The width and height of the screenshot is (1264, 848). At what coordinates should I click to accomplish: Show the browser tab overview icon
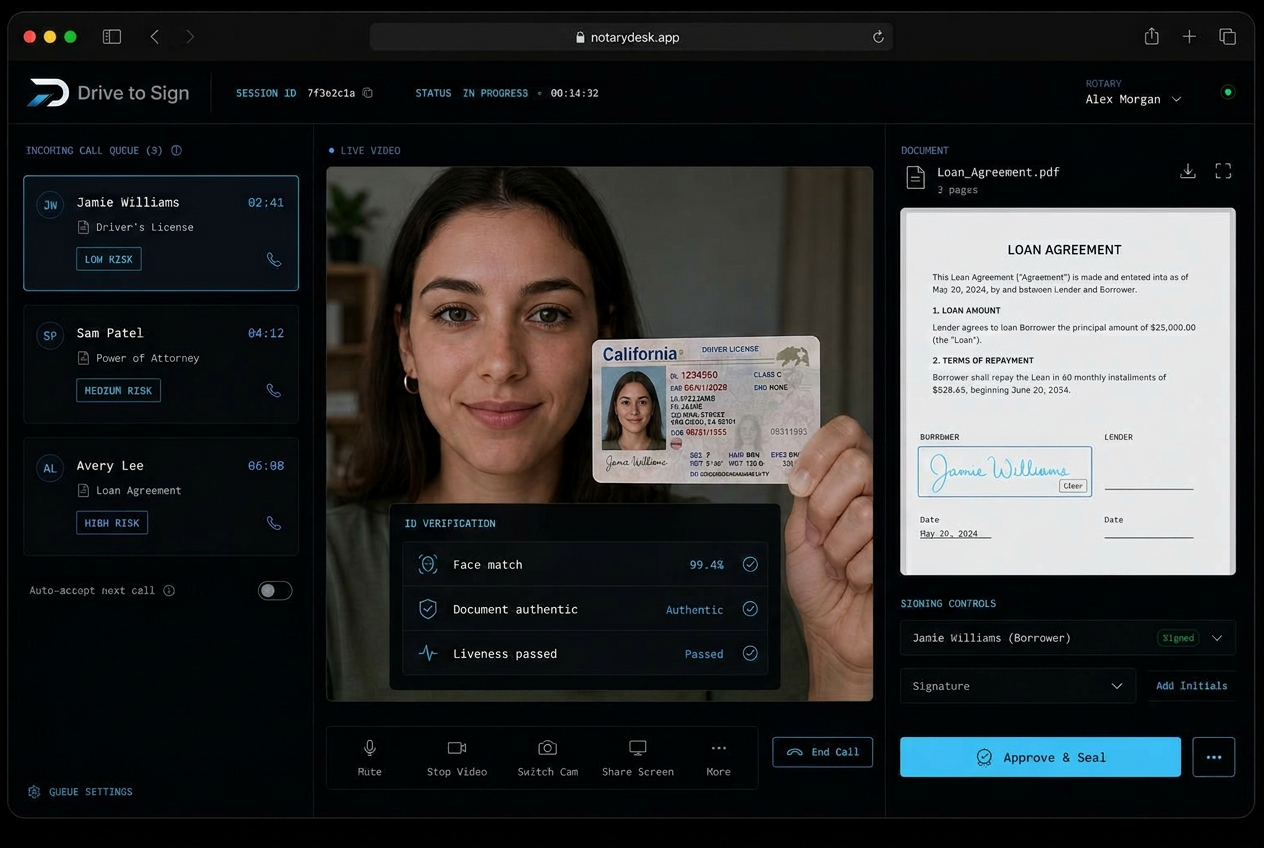pos(1227,37)
